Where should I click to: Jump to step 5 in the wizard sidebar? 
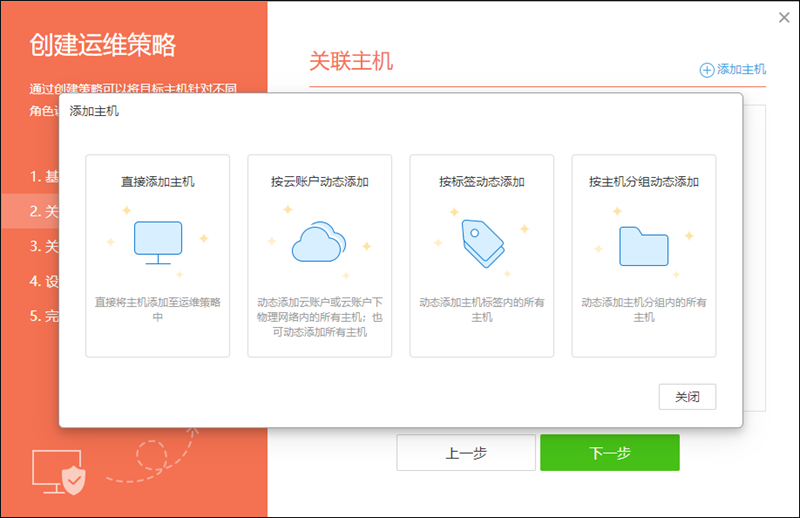pyautogui.click(x=44, y=316)
